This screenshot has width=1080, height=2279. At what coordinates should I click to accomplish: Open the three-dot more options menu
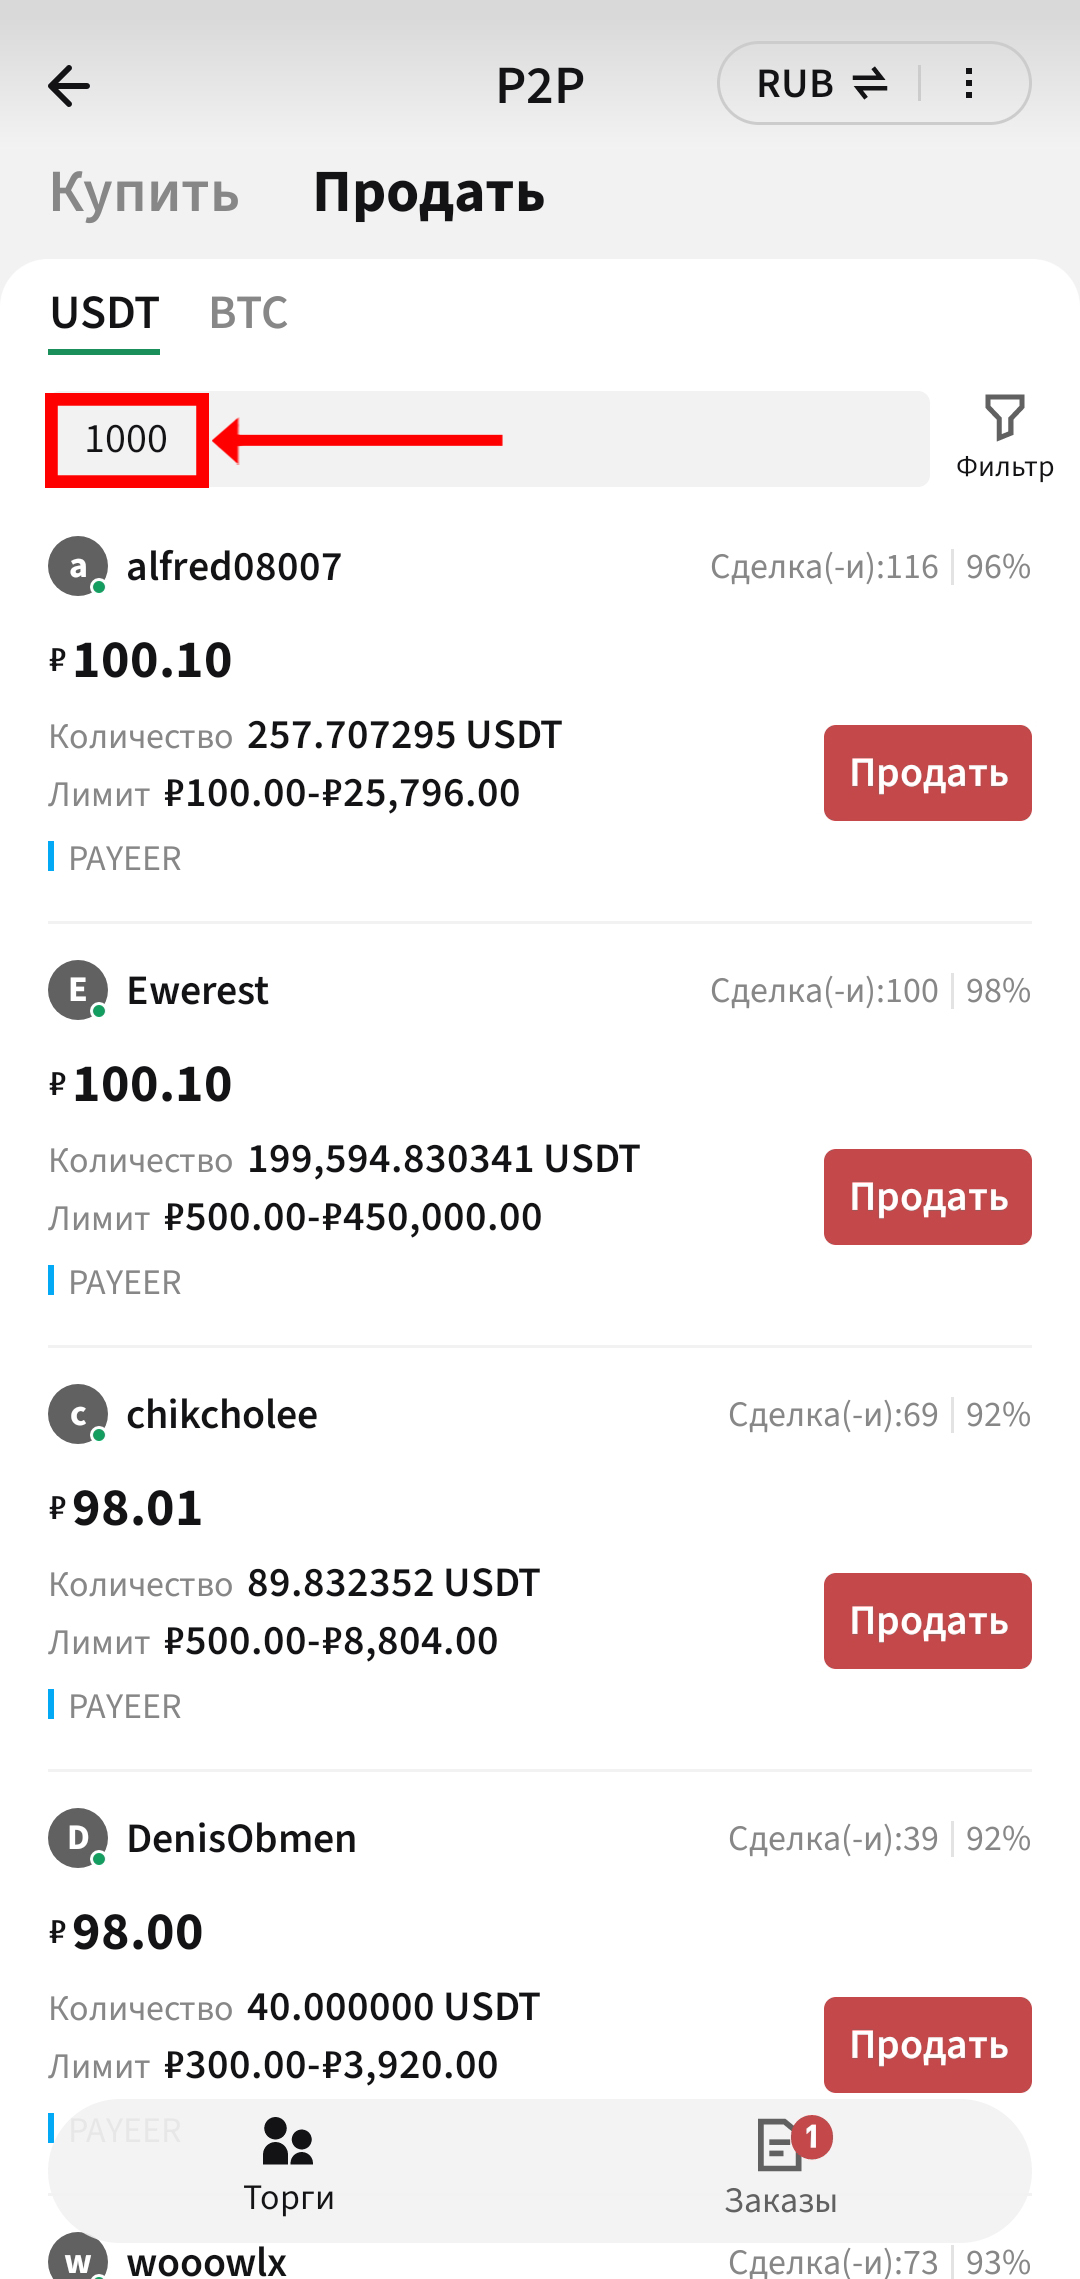(968, 83)
